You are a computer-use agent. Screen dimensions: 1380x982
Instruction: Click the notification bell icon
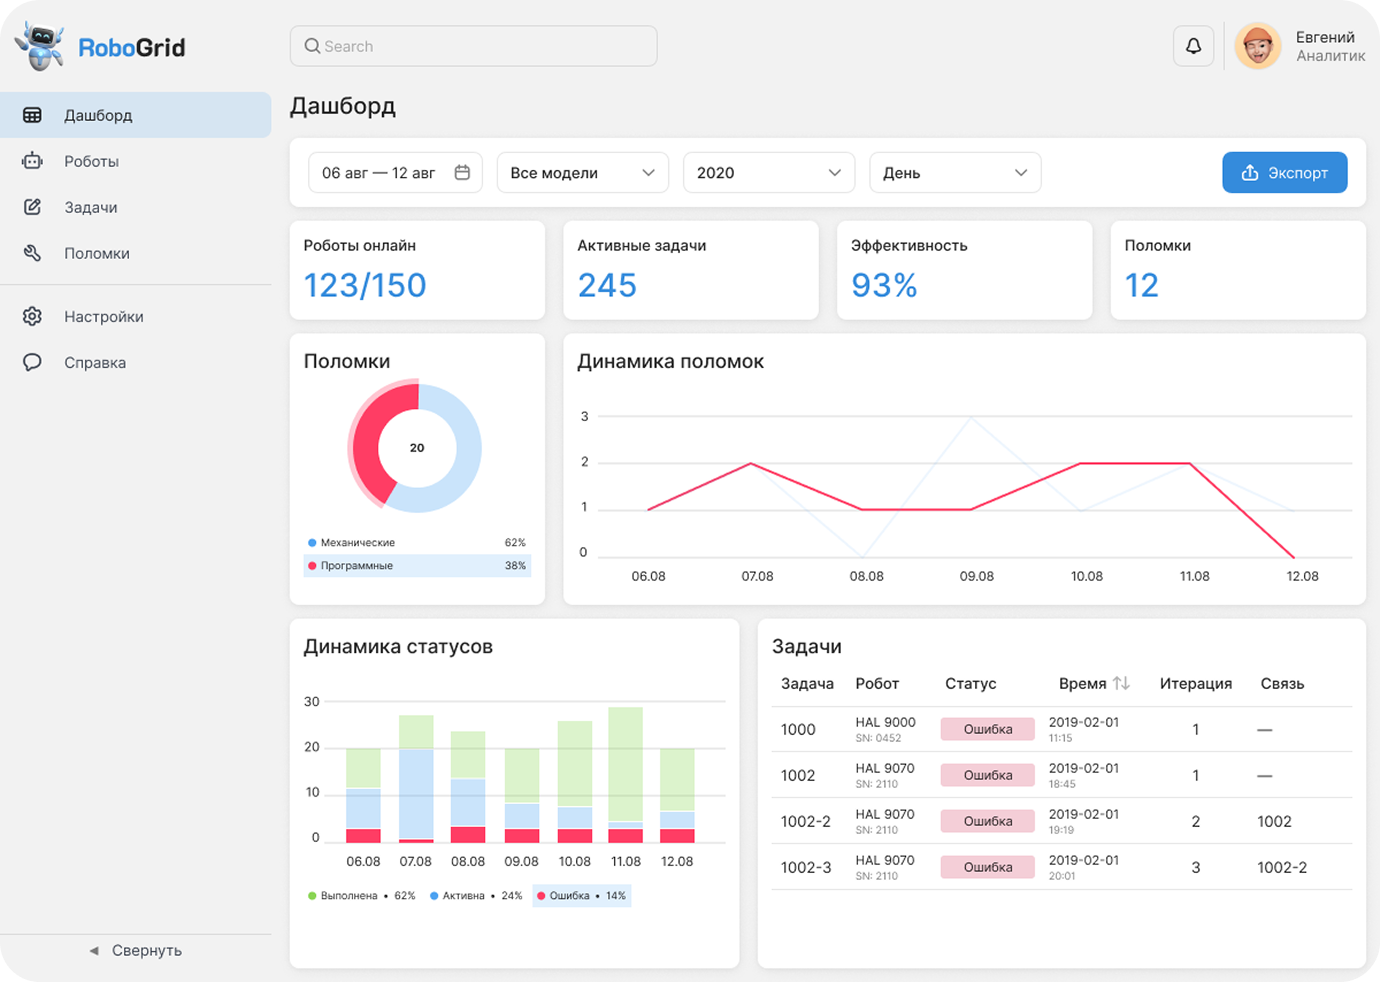click(x=1193, y=46)
